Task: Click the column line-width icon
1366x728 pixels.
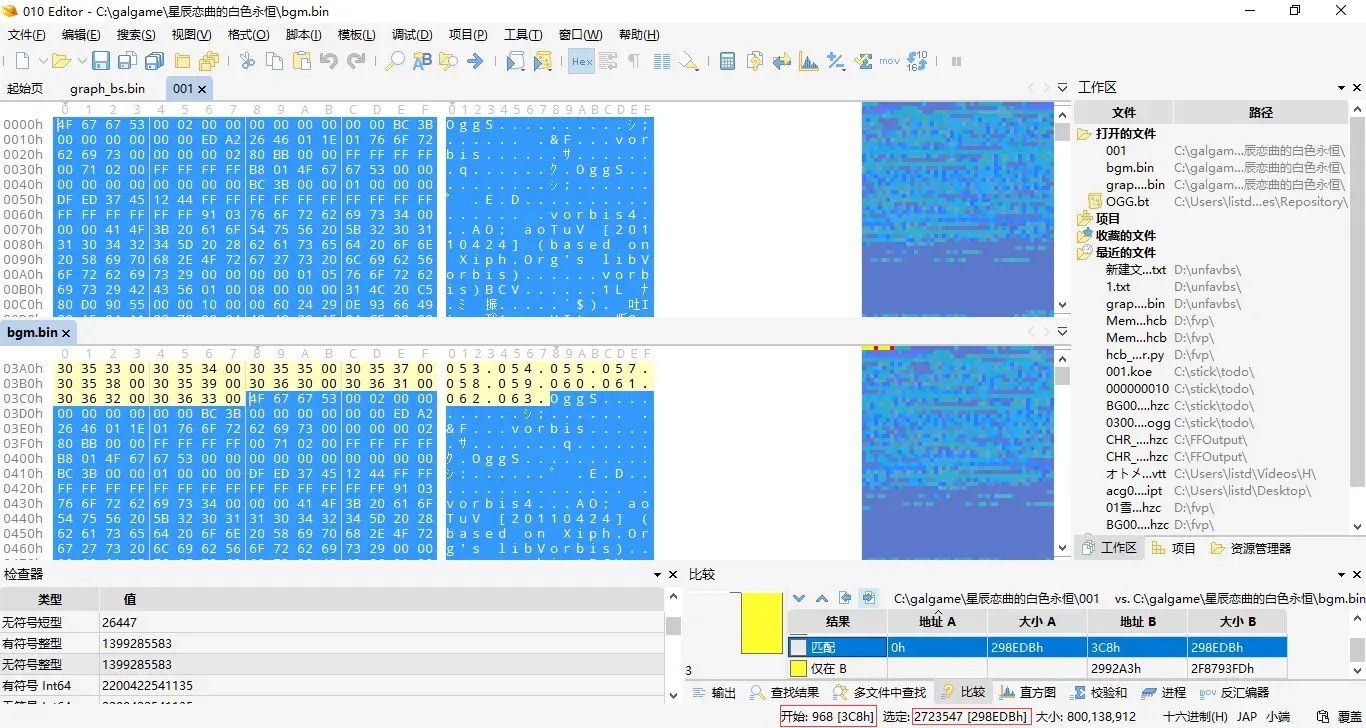Action: pos(661,61)
